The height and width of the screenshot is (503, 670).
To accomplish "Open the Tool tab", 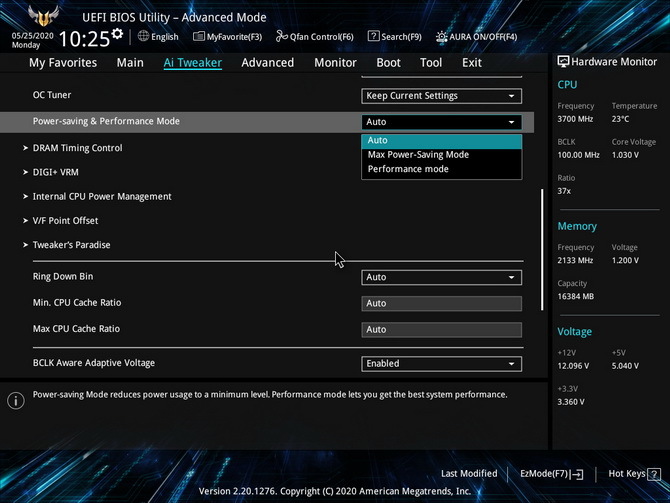I will pyautogui.click(x=431, y=63).
